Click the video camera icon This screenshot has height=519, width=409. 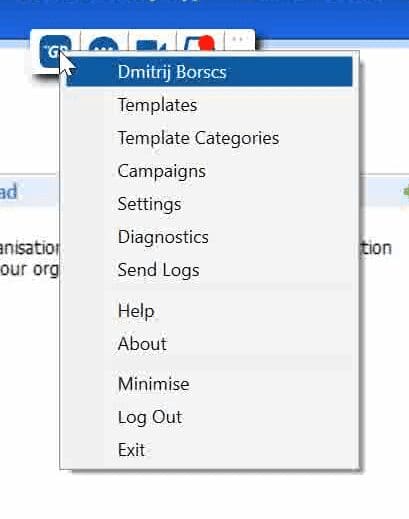152,45
